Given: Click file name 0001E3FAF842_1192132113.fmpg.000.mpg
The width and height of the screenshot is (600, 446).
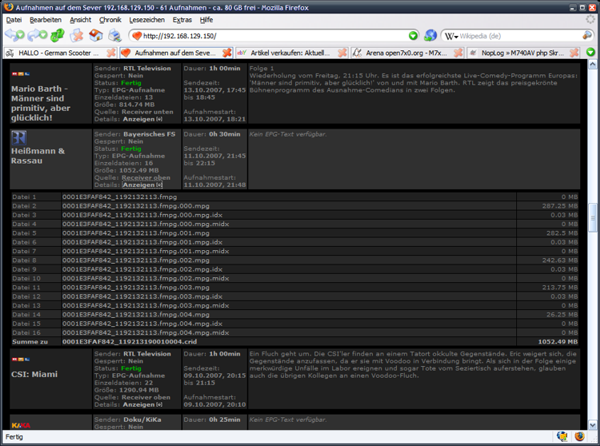Looking at the screenshot, I should point(136,206).
